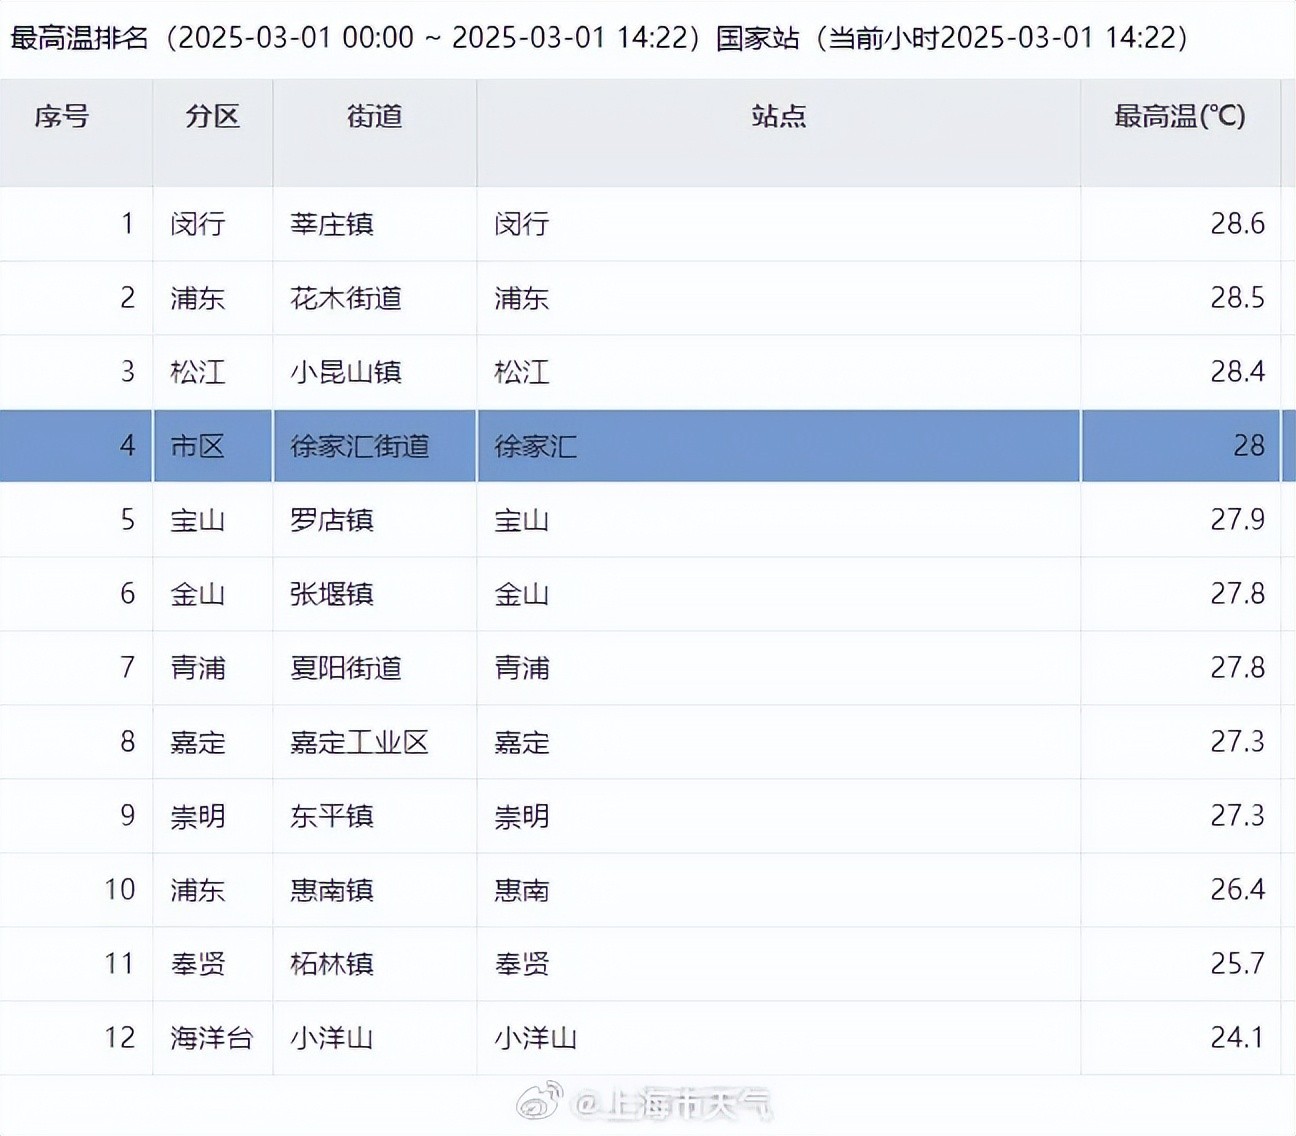Select the 站点 column header
Screen dimensions: 1296x1136
(x=778, y=117)
